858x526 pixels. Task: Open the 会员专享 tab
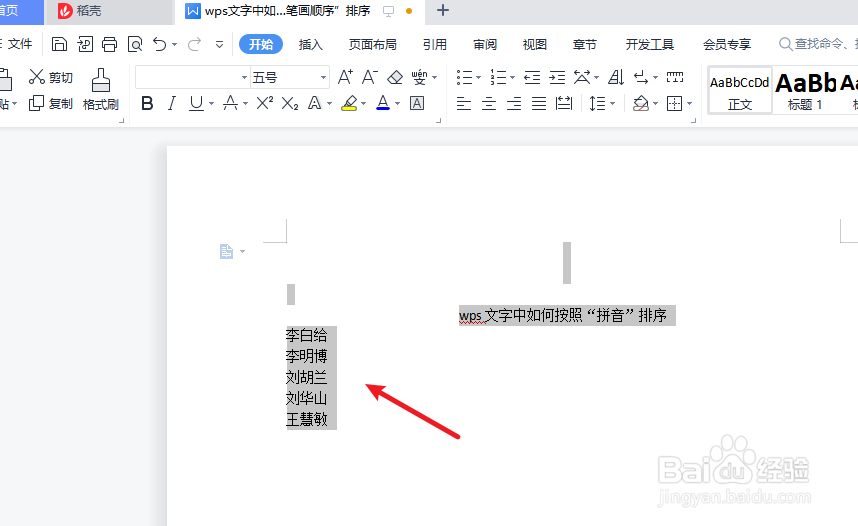[x=727, y=44]
